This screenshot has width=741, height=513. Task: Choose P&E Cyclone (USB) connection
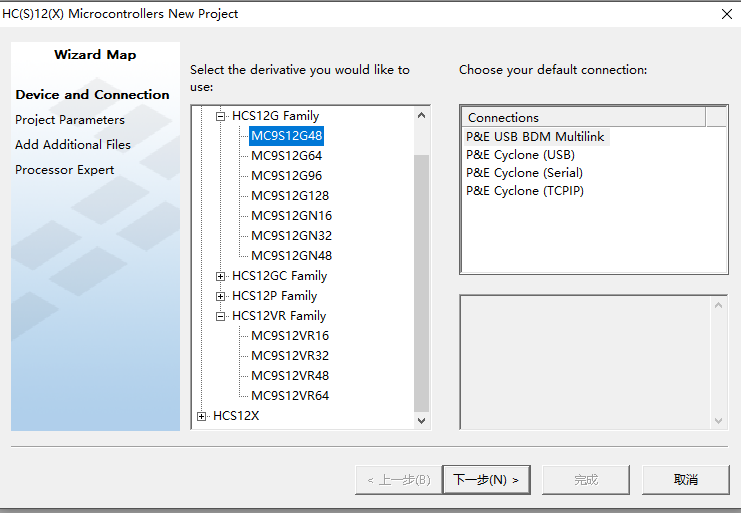click(520, 155)
